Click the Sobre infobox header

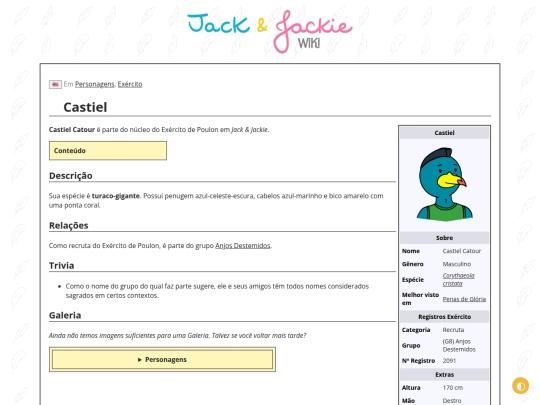(x=444, y=238)
